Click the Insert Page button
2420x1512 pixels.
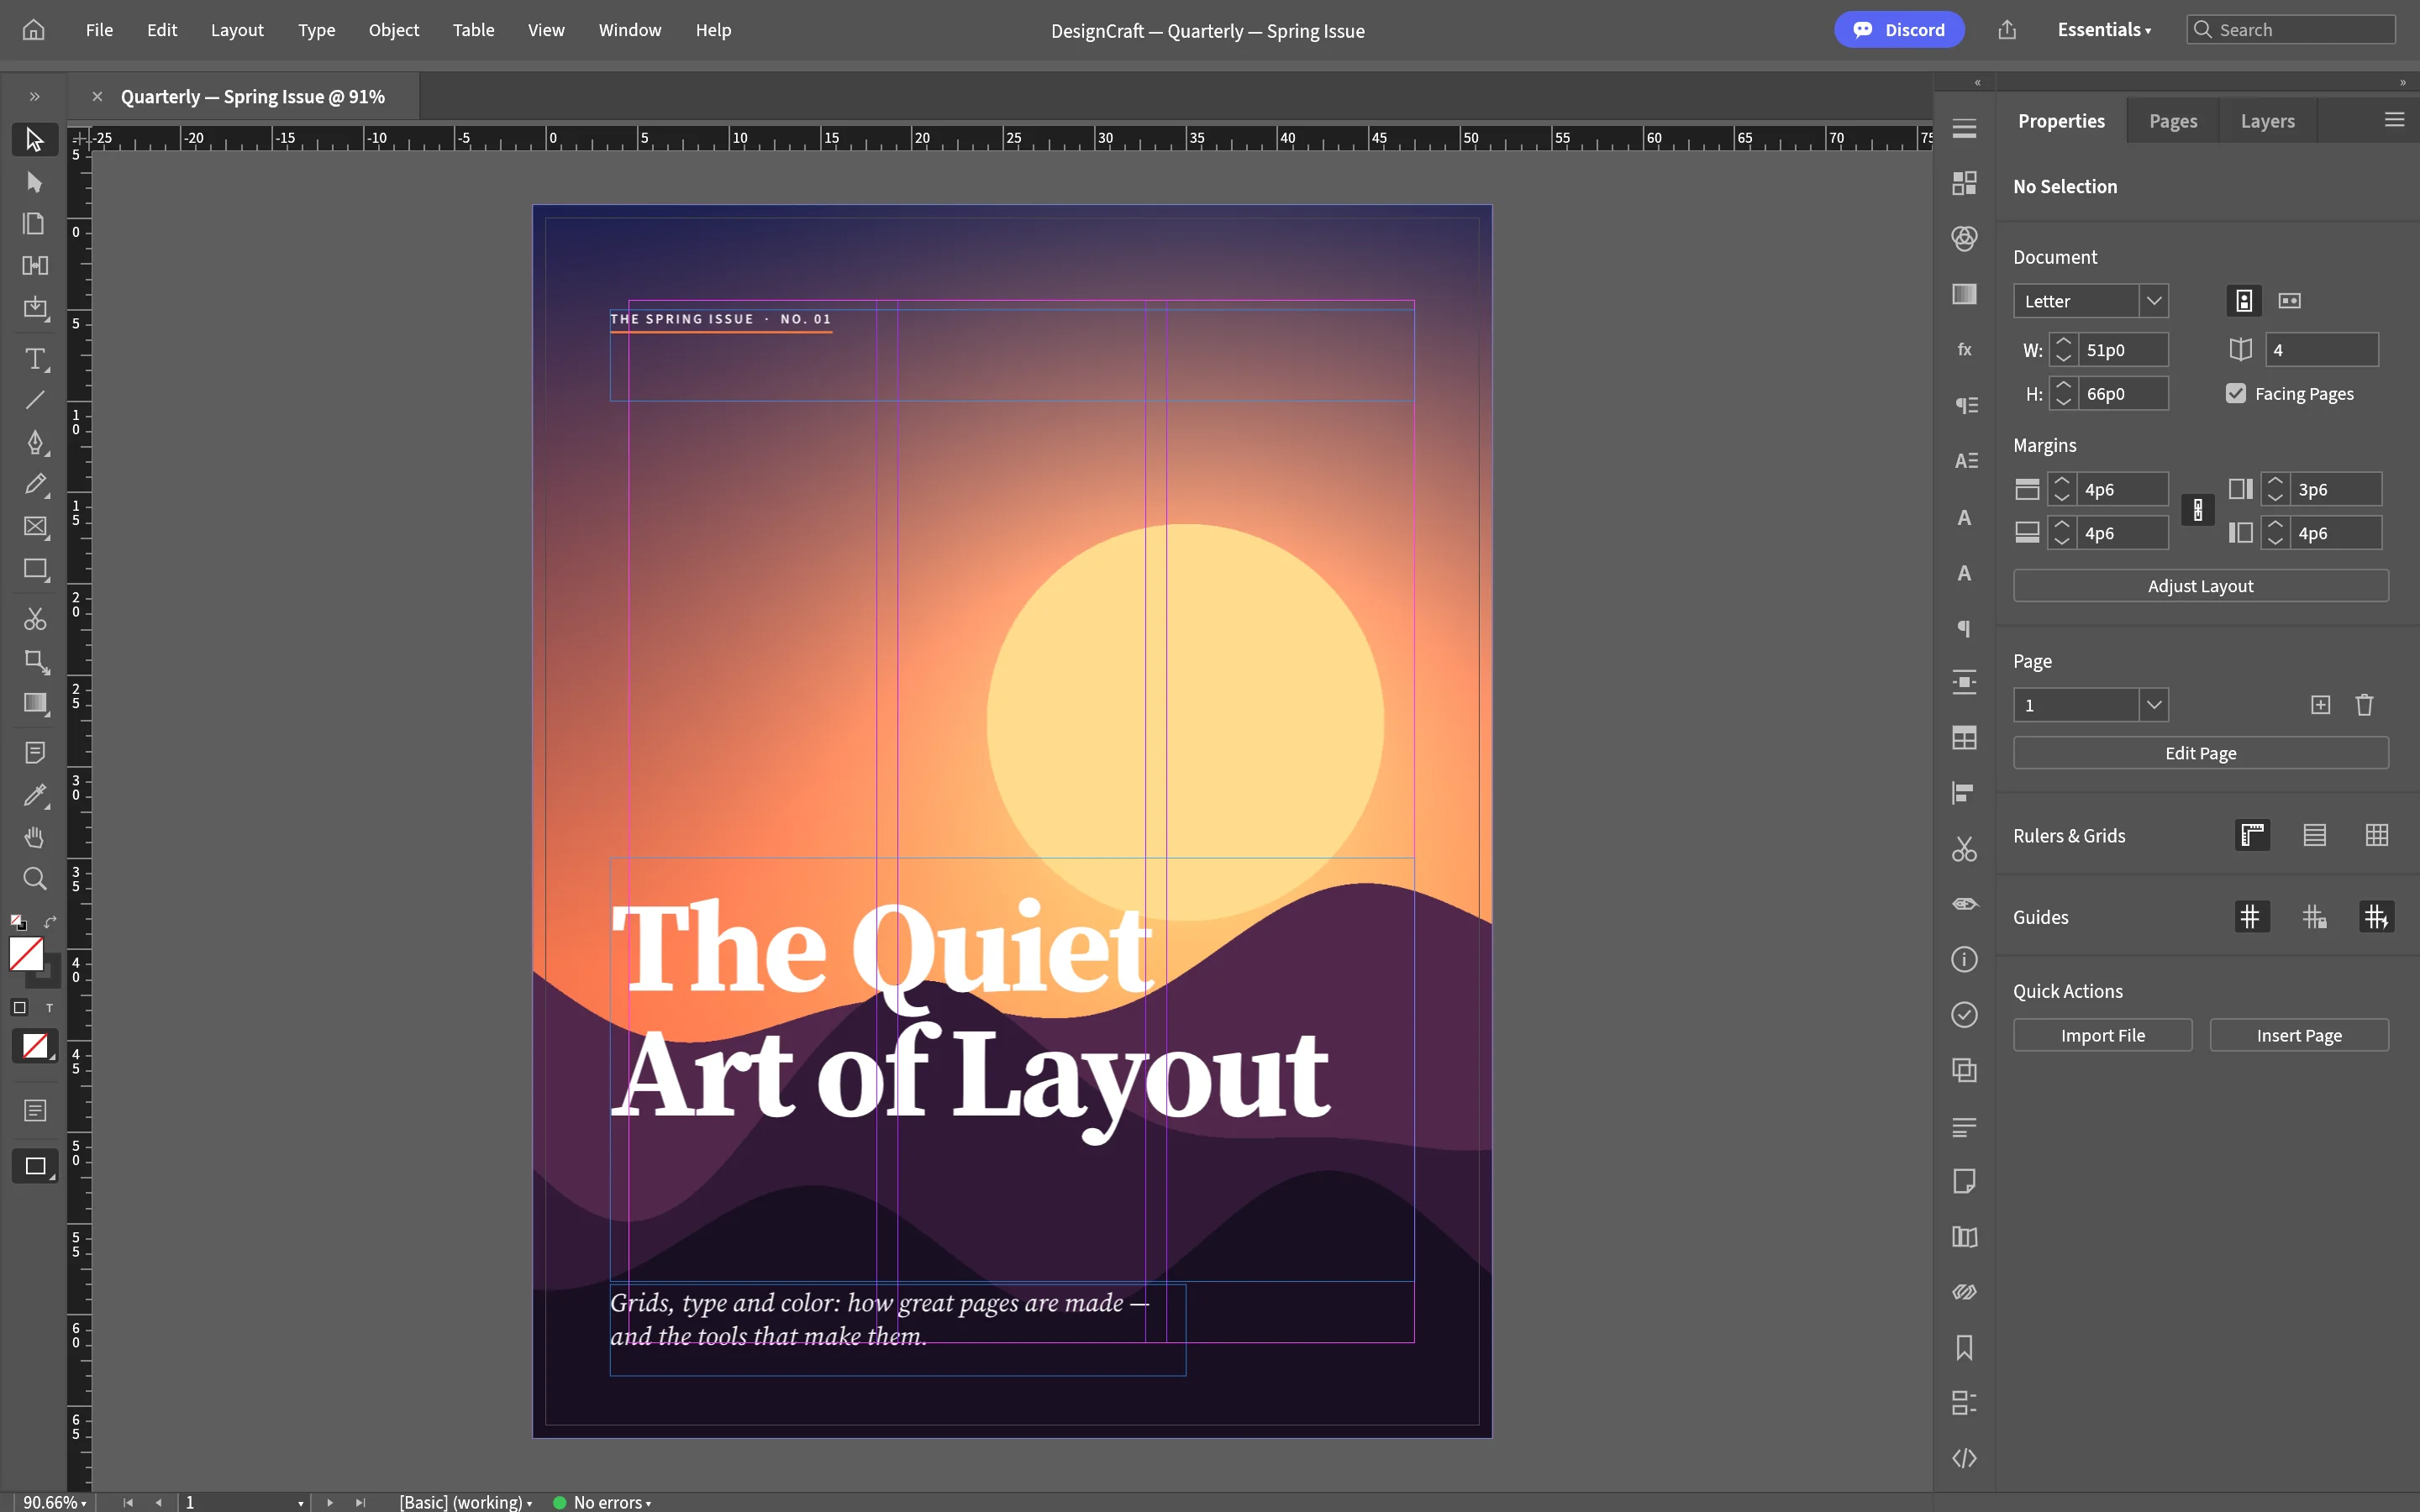tap(2299, 1035)
